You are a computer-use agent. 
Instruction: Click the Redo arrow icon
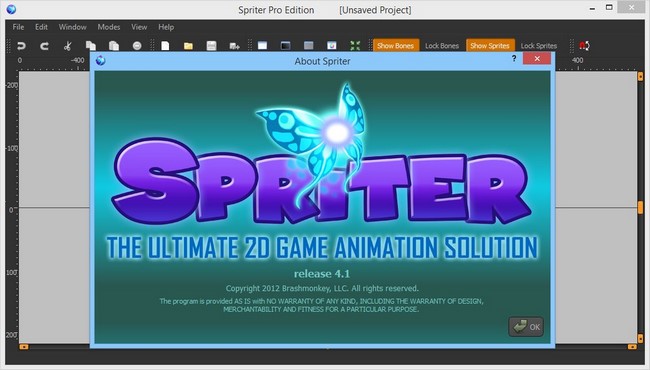tap(44, 46)
